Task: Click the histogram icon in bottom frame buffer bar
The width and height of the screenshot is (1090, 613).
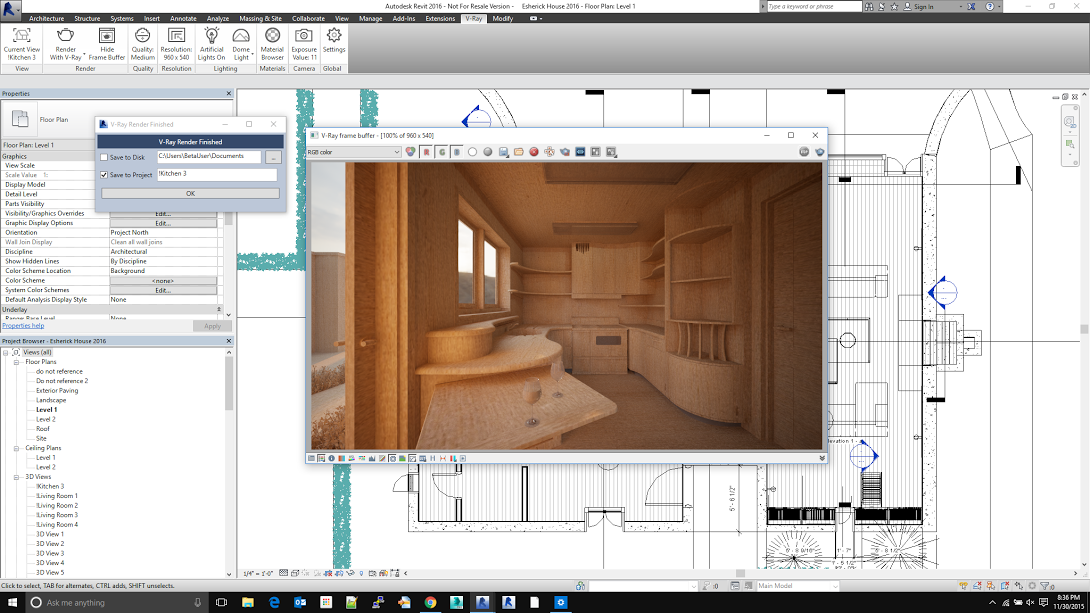Action: [372, 458]
